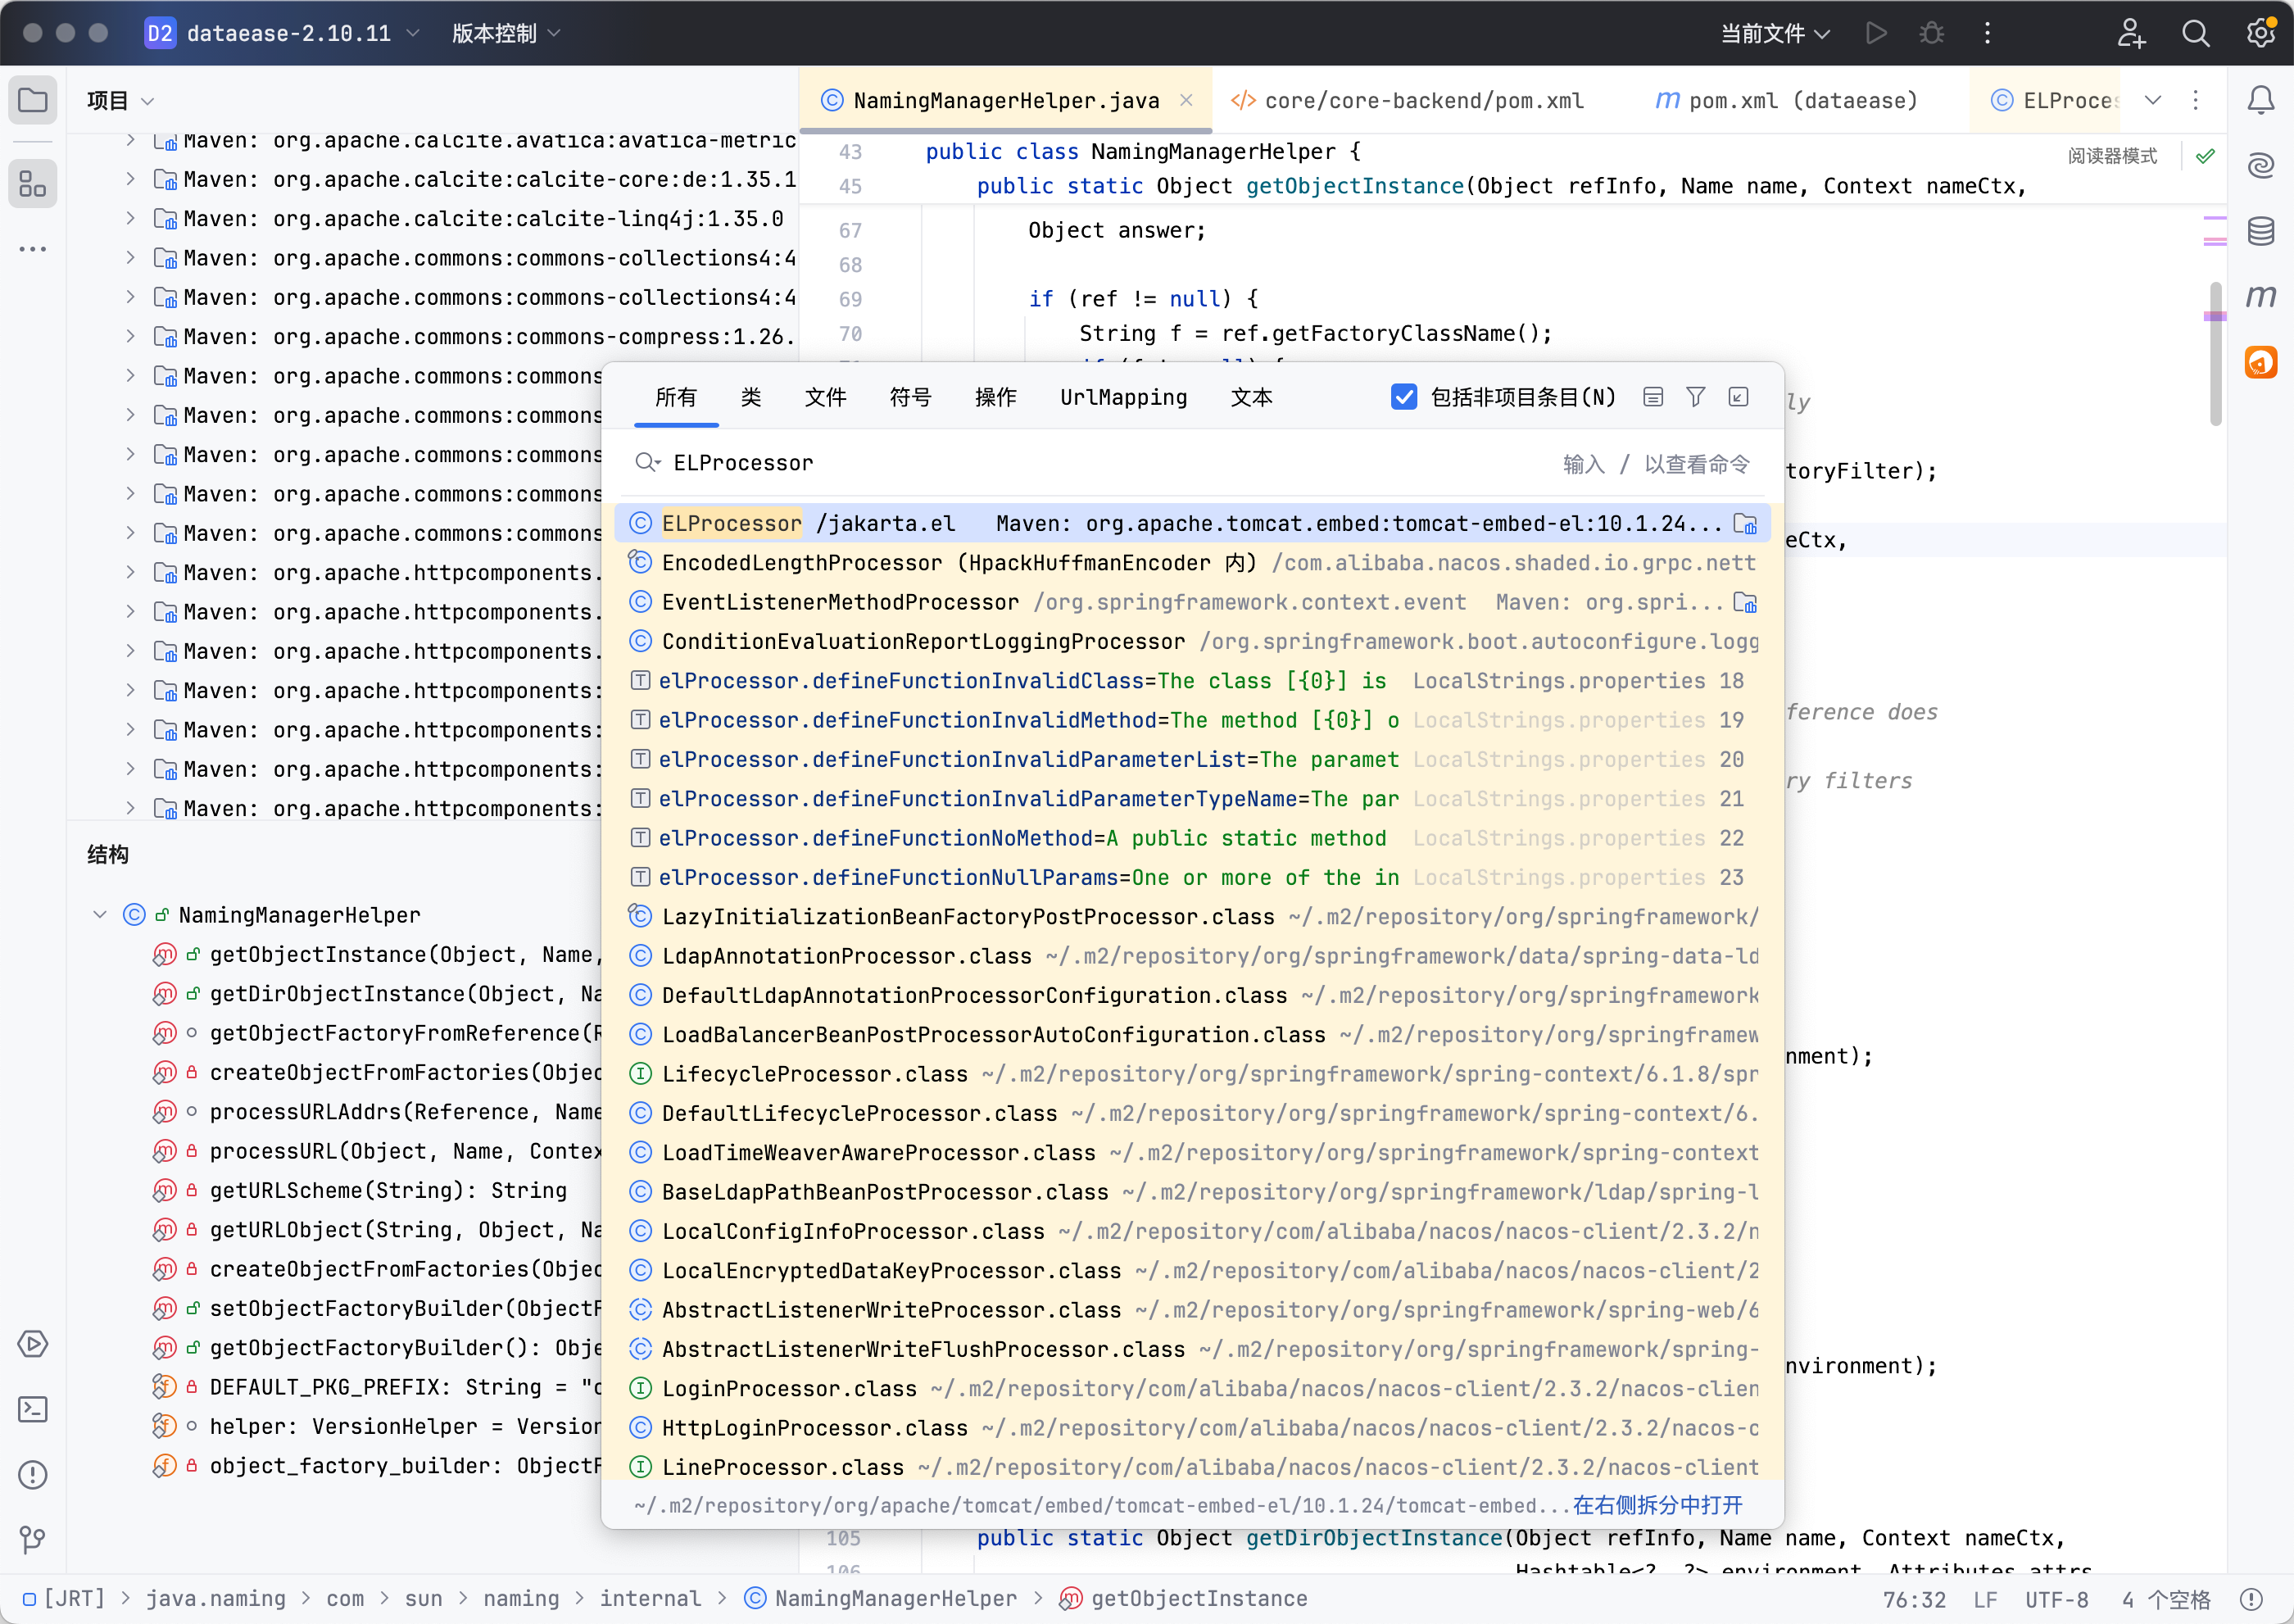Open the version control dropdown
The image size is (2294, 1624).
506,33
